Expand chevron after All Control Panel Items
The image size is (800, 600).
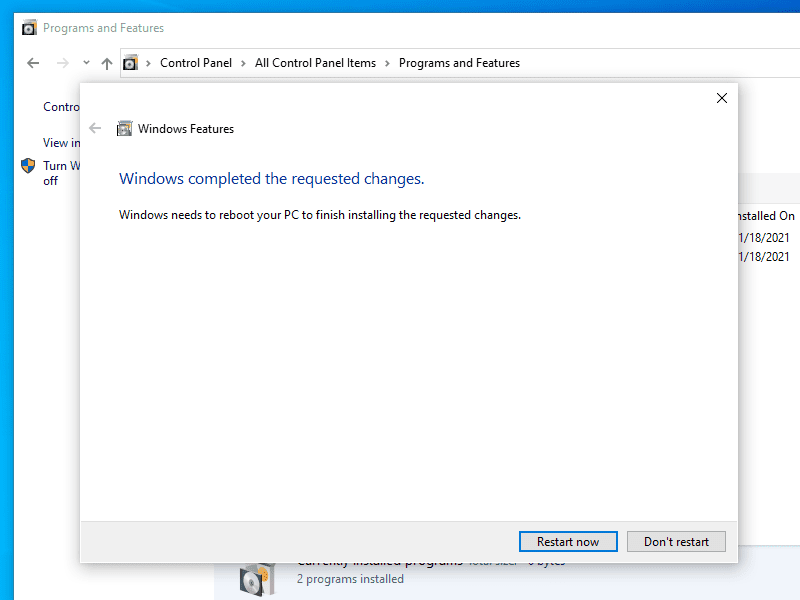(387, 63)
